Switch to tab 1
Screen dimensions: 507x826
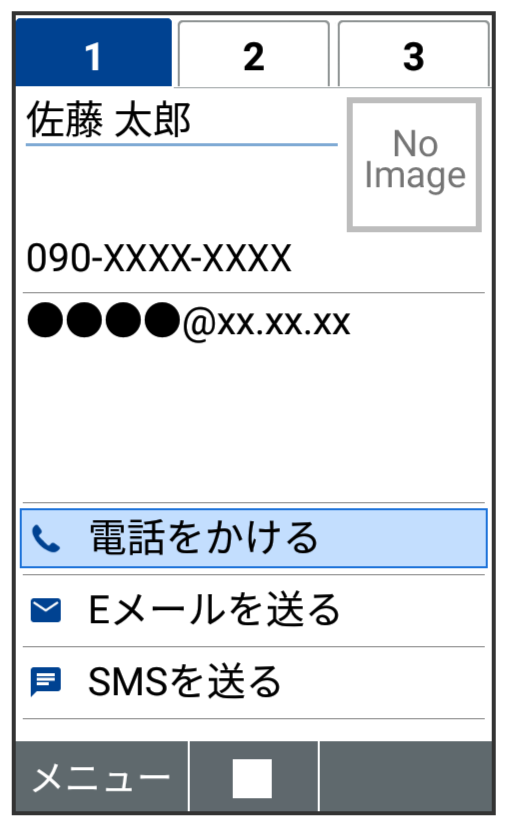(93, 53)
